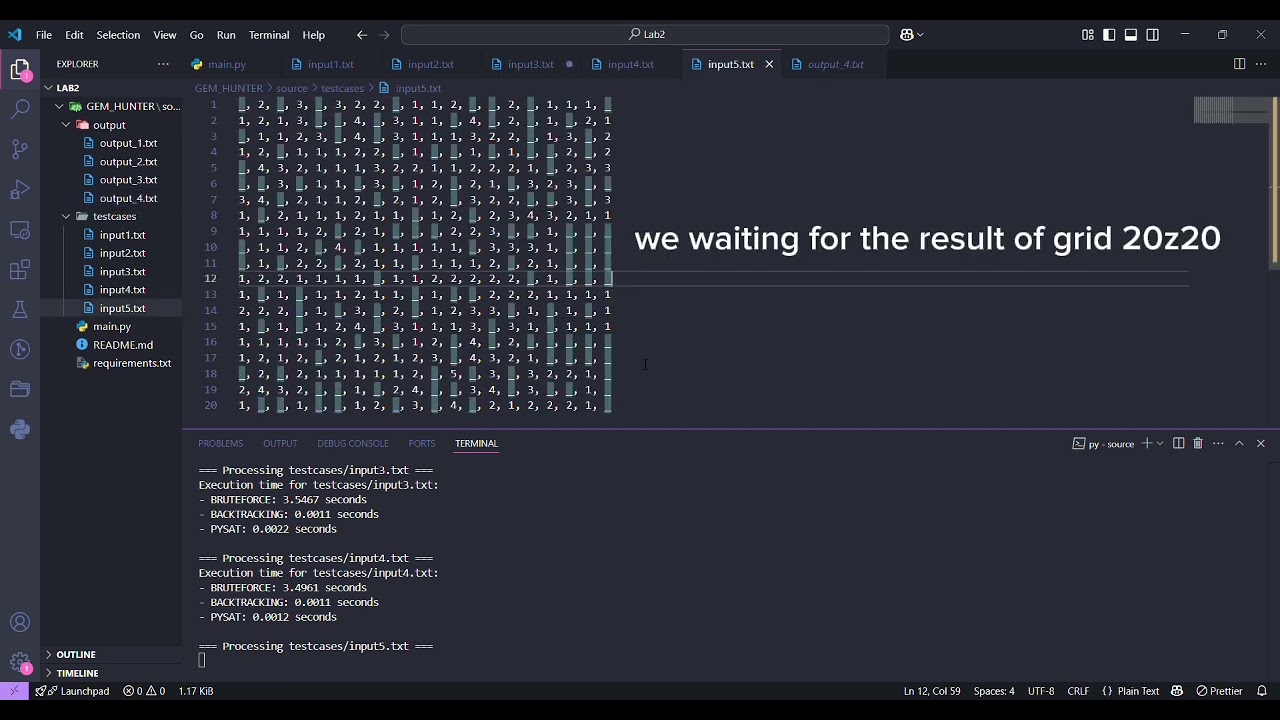Open the terminal panel More Actions ellipsis
This screenshot has height=720, width=1280.
pyautogui.click(x=1218, y=443)
